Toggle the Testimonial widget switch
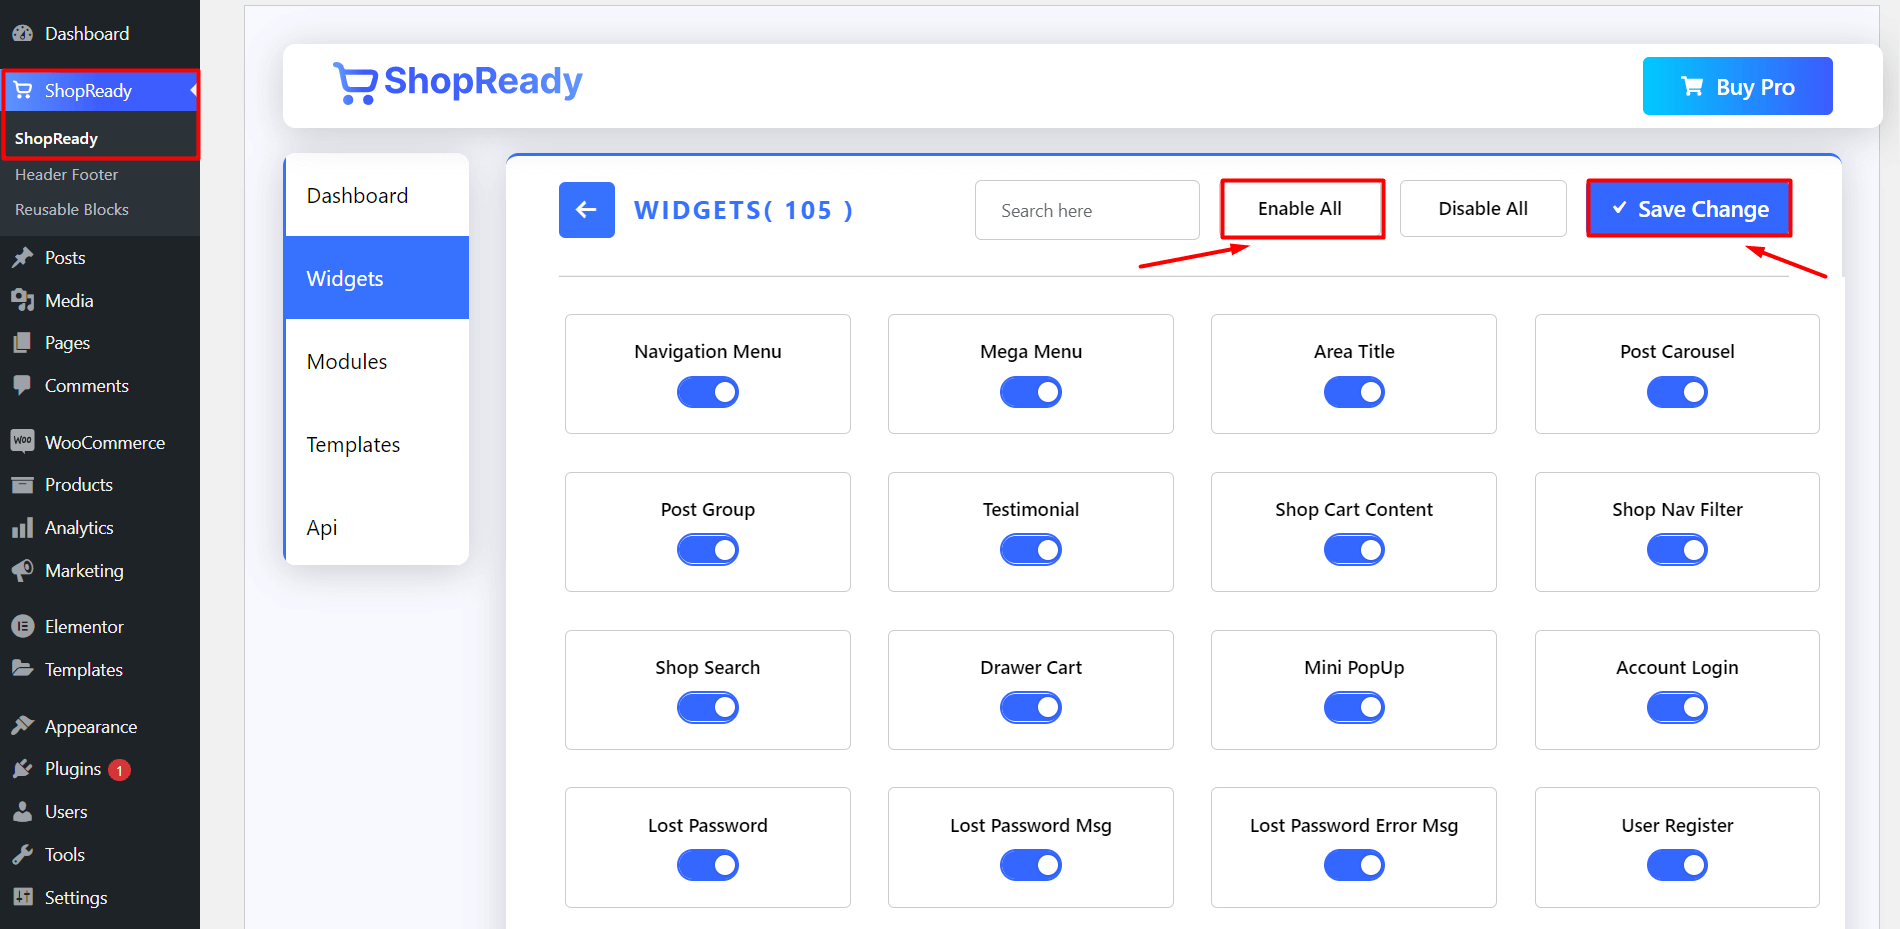 point(1031,550)
